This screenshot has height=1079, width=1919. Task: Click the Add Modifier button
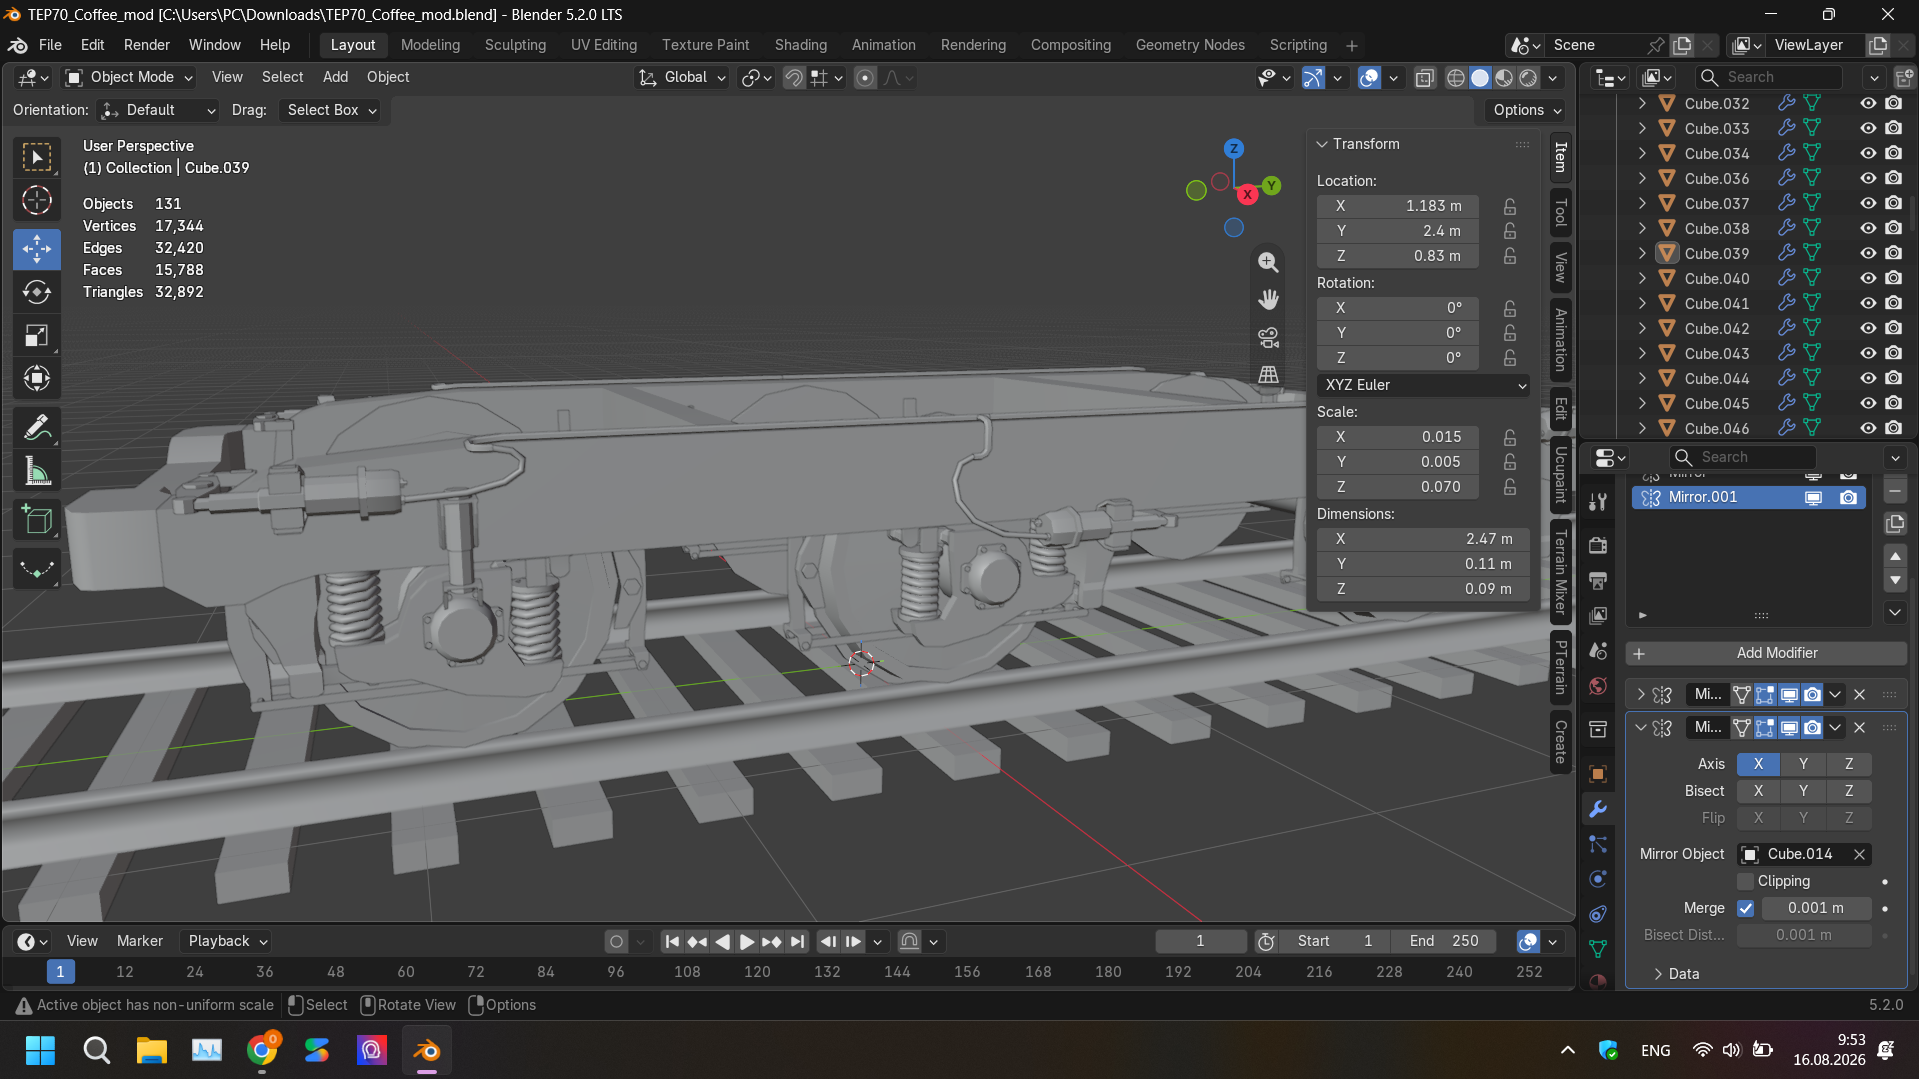tap(1766, 653)
